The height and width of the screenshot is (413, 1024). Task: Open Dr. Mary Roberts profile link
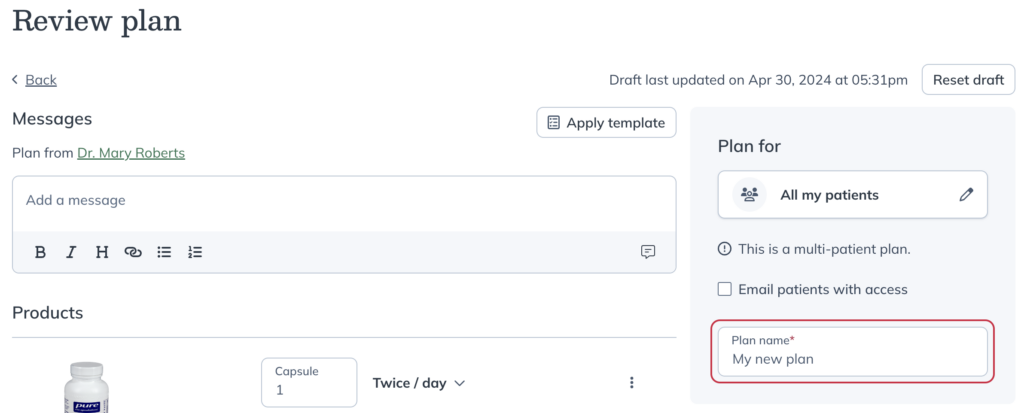[131, 153]
